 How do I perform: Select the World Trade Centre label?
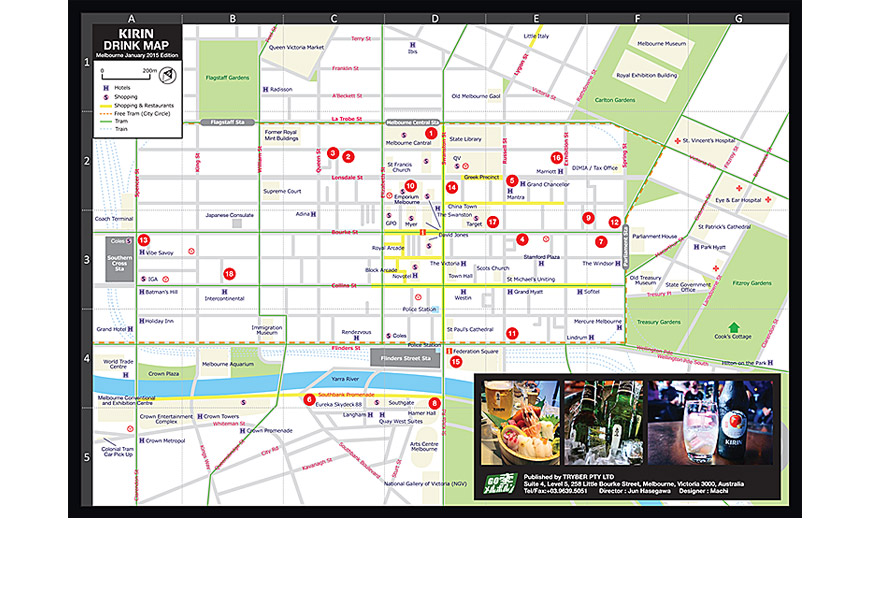tap(118, 364)
